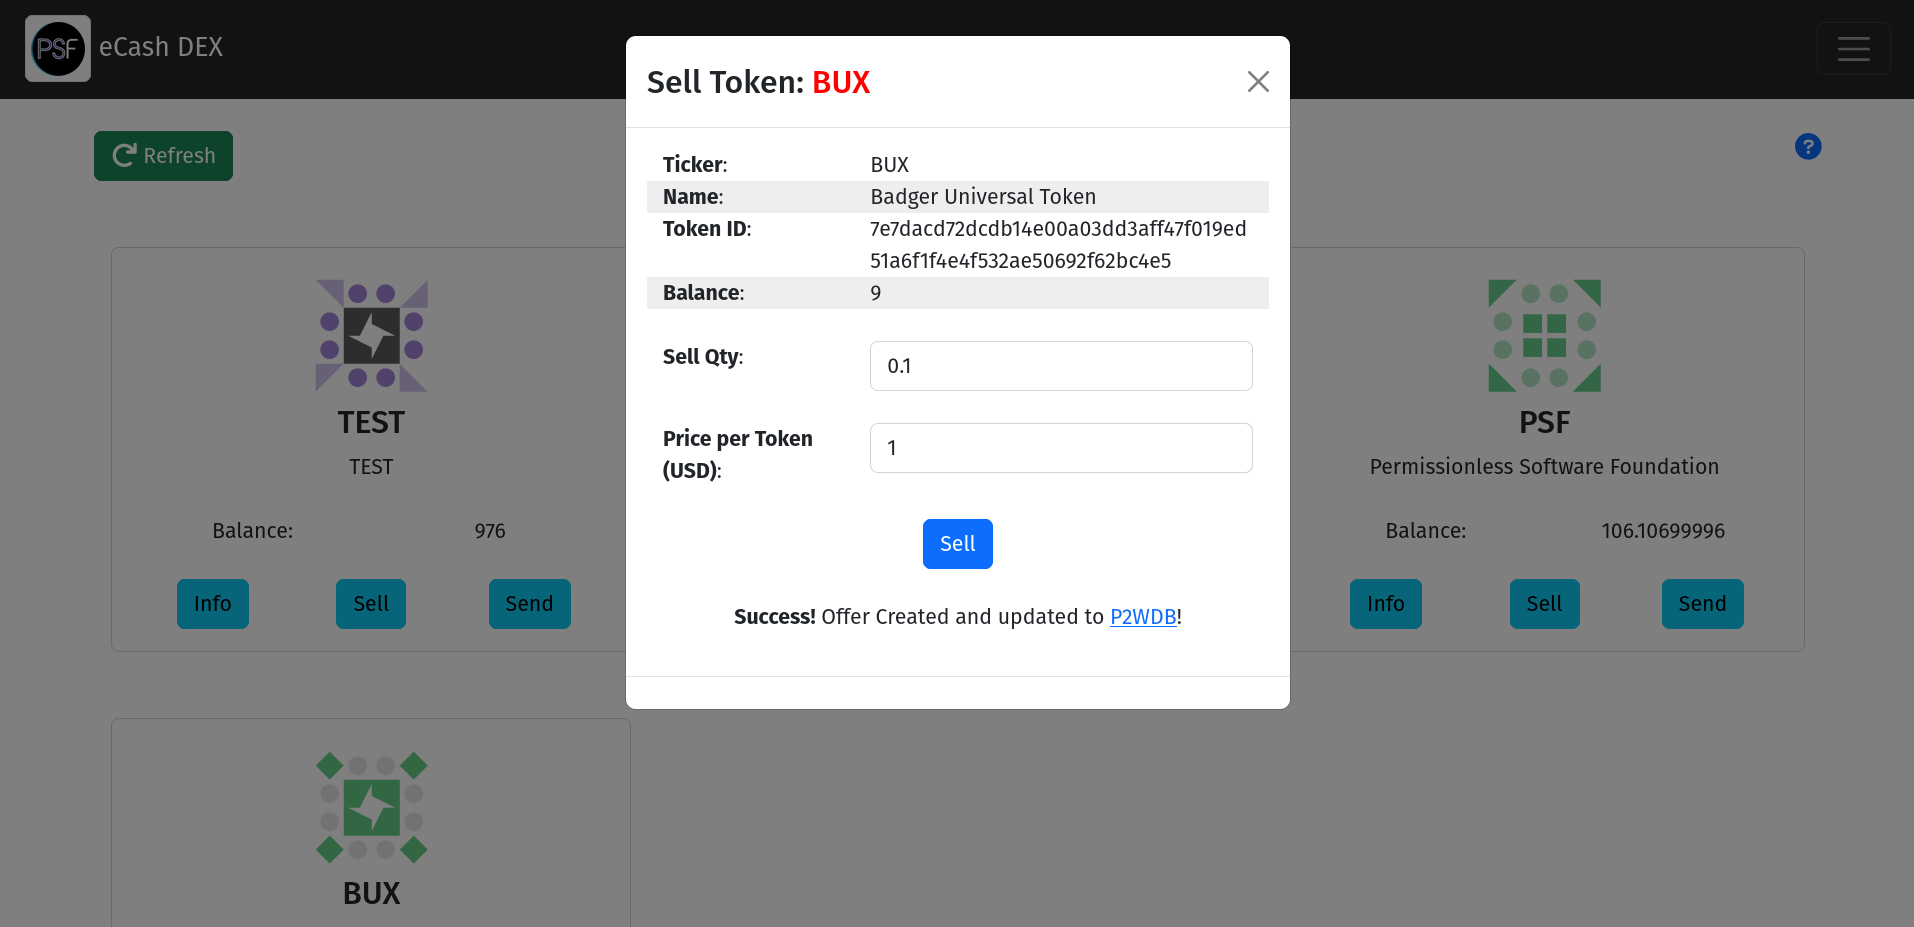
Task: Click the BUX token artwork icon
Action: coord(371,808)
